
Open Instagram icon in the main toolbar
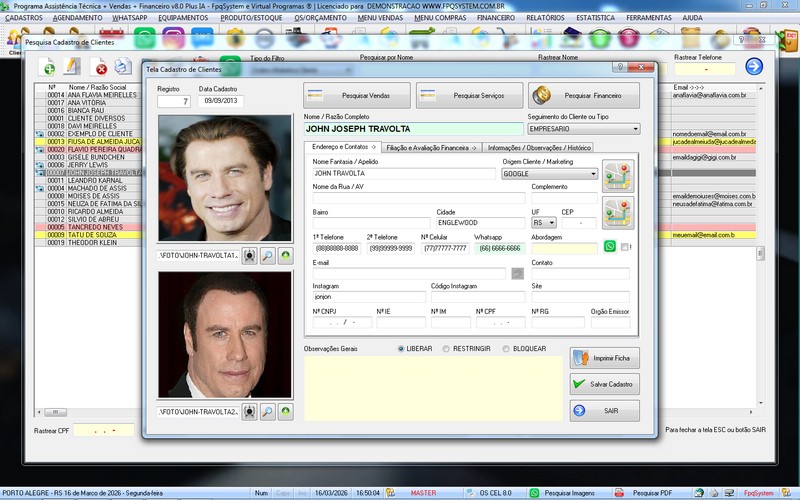173,39
